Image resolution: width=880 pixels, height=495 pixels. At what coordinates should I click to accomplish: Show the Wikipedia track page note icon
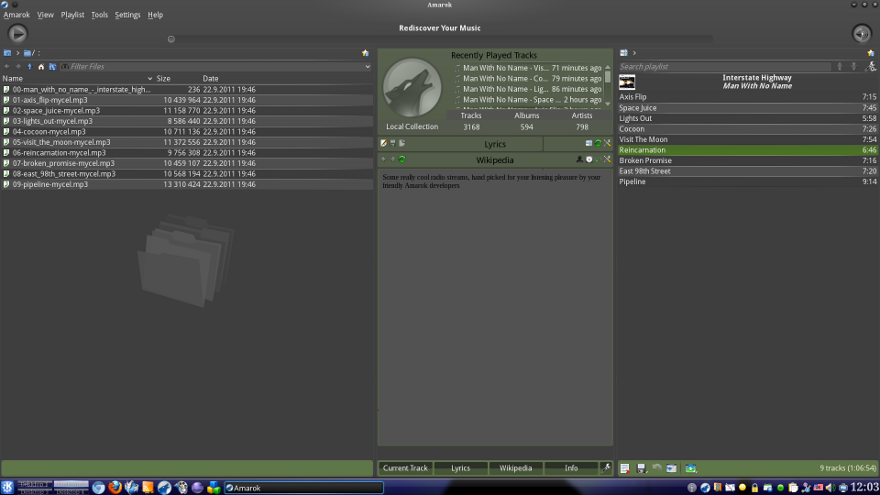598,160
